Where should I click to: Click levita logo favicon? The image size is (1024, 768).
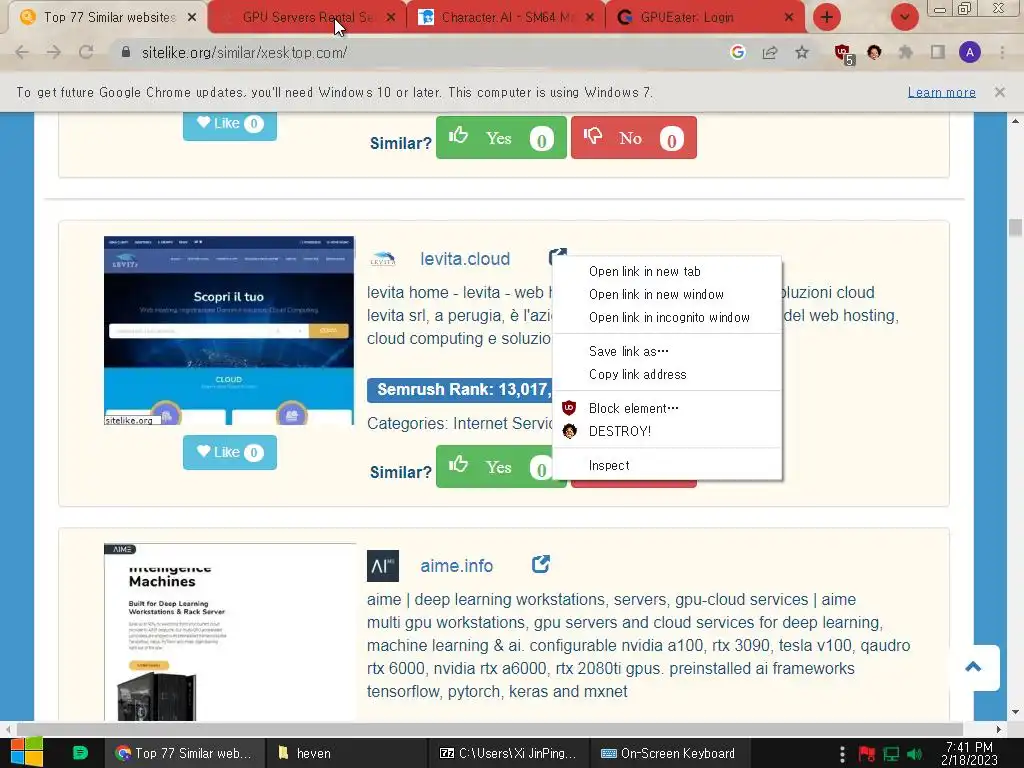coord(383,259)
